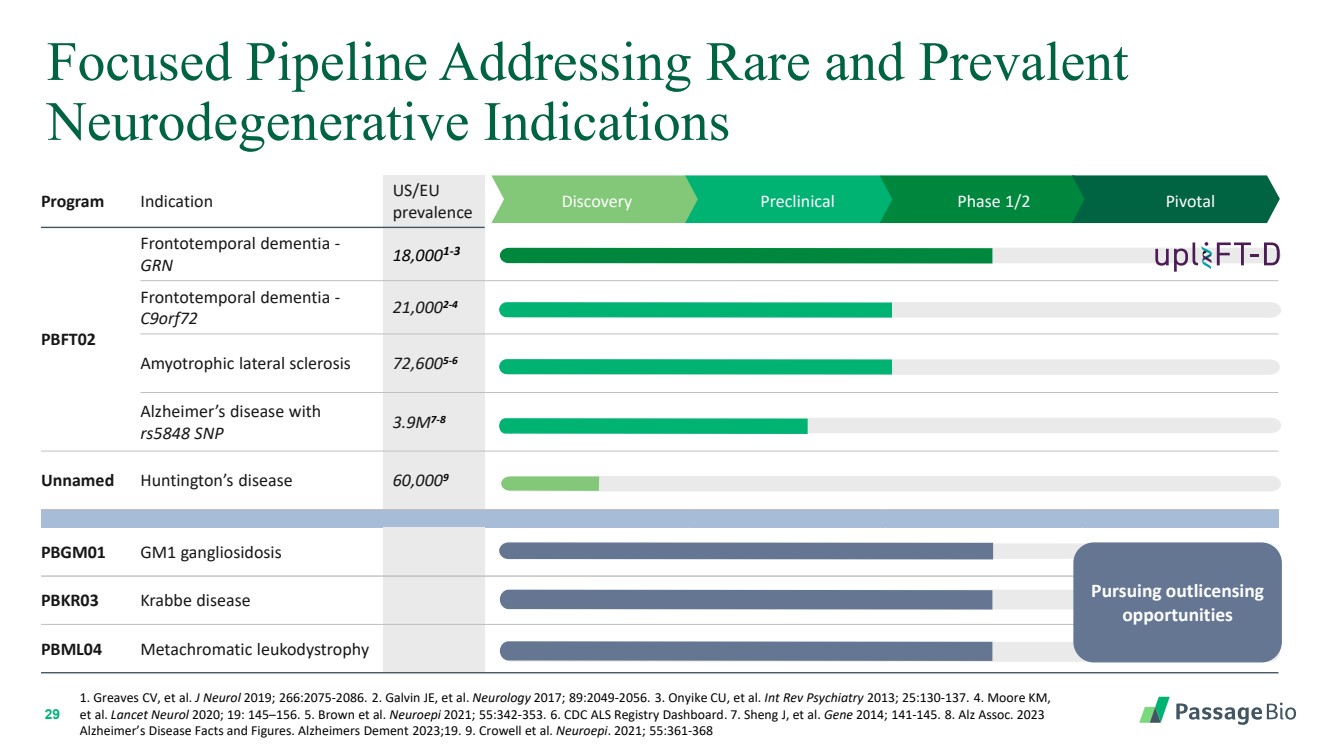
Task: Click the Passage Bio logo icon
Action: [x=1155, y=711]
